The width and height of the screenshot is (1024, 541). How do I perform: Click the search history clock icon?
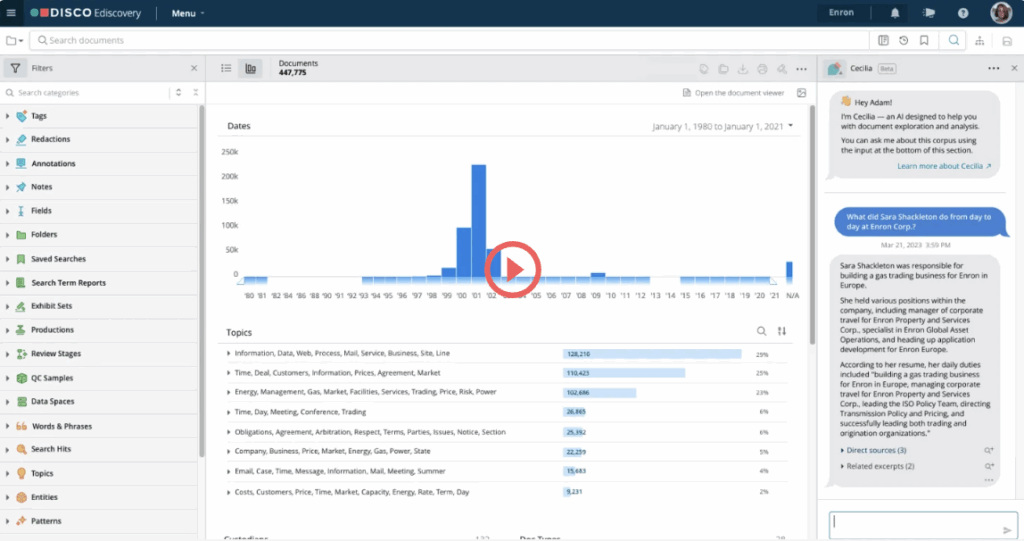point(903,41)
